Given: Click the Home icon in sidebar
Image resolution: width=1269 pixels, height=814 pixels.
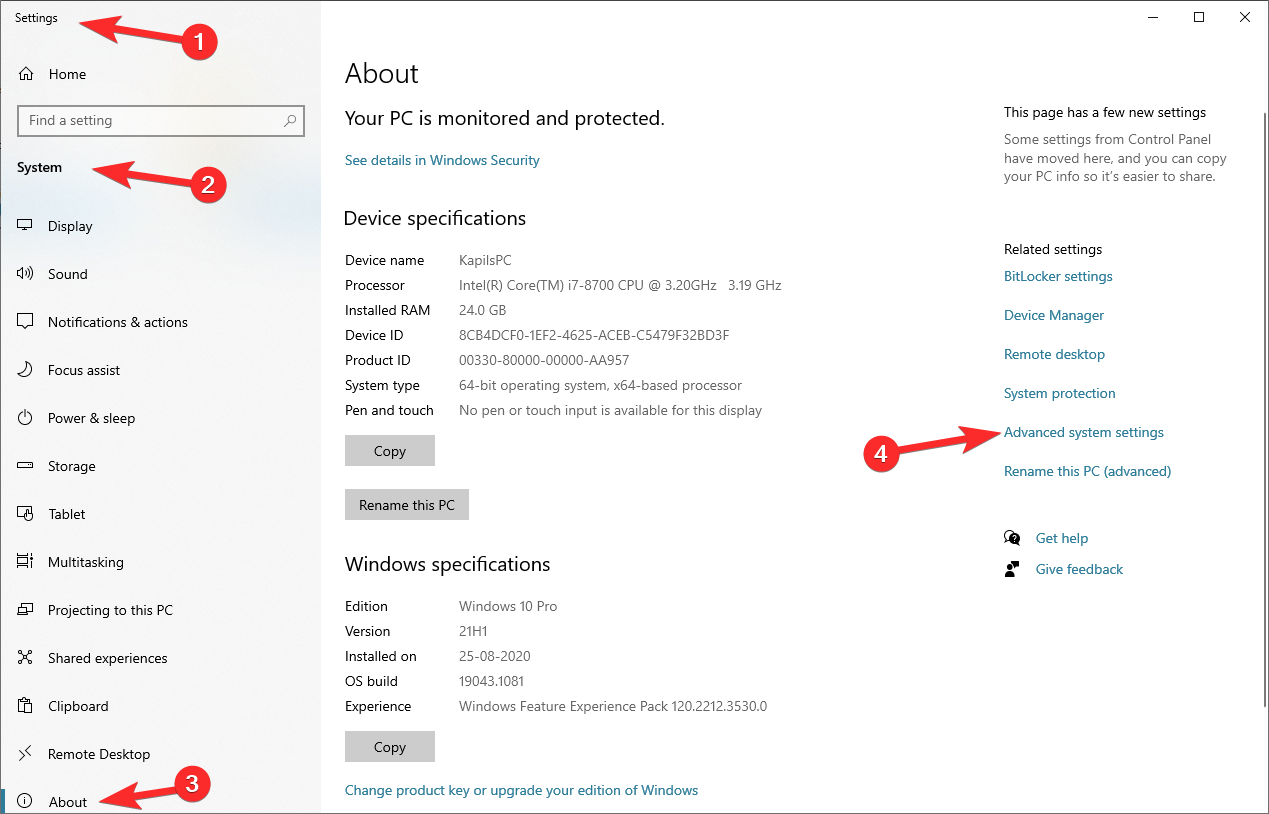Looking at the screenshot, I should (x=26, y=74).
